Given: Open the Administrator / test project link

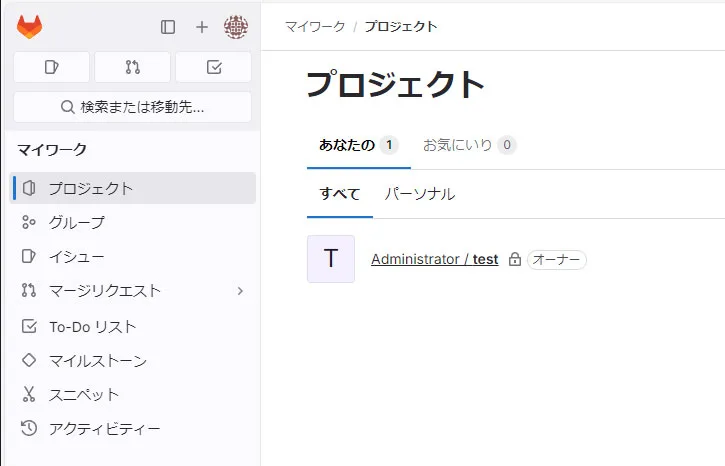Looking at the screenshot, I should [x=435, y=259].
